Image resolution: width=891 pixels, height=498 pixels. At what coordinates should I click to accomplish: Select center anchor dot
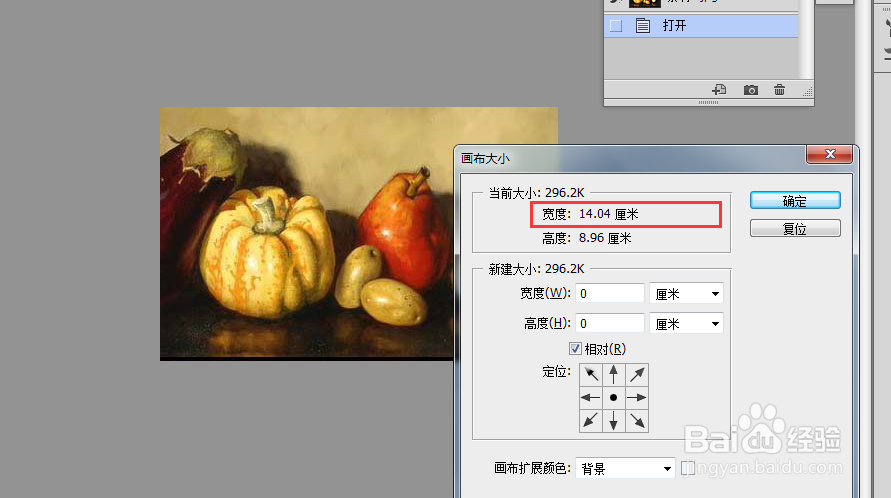click(614, 398)
